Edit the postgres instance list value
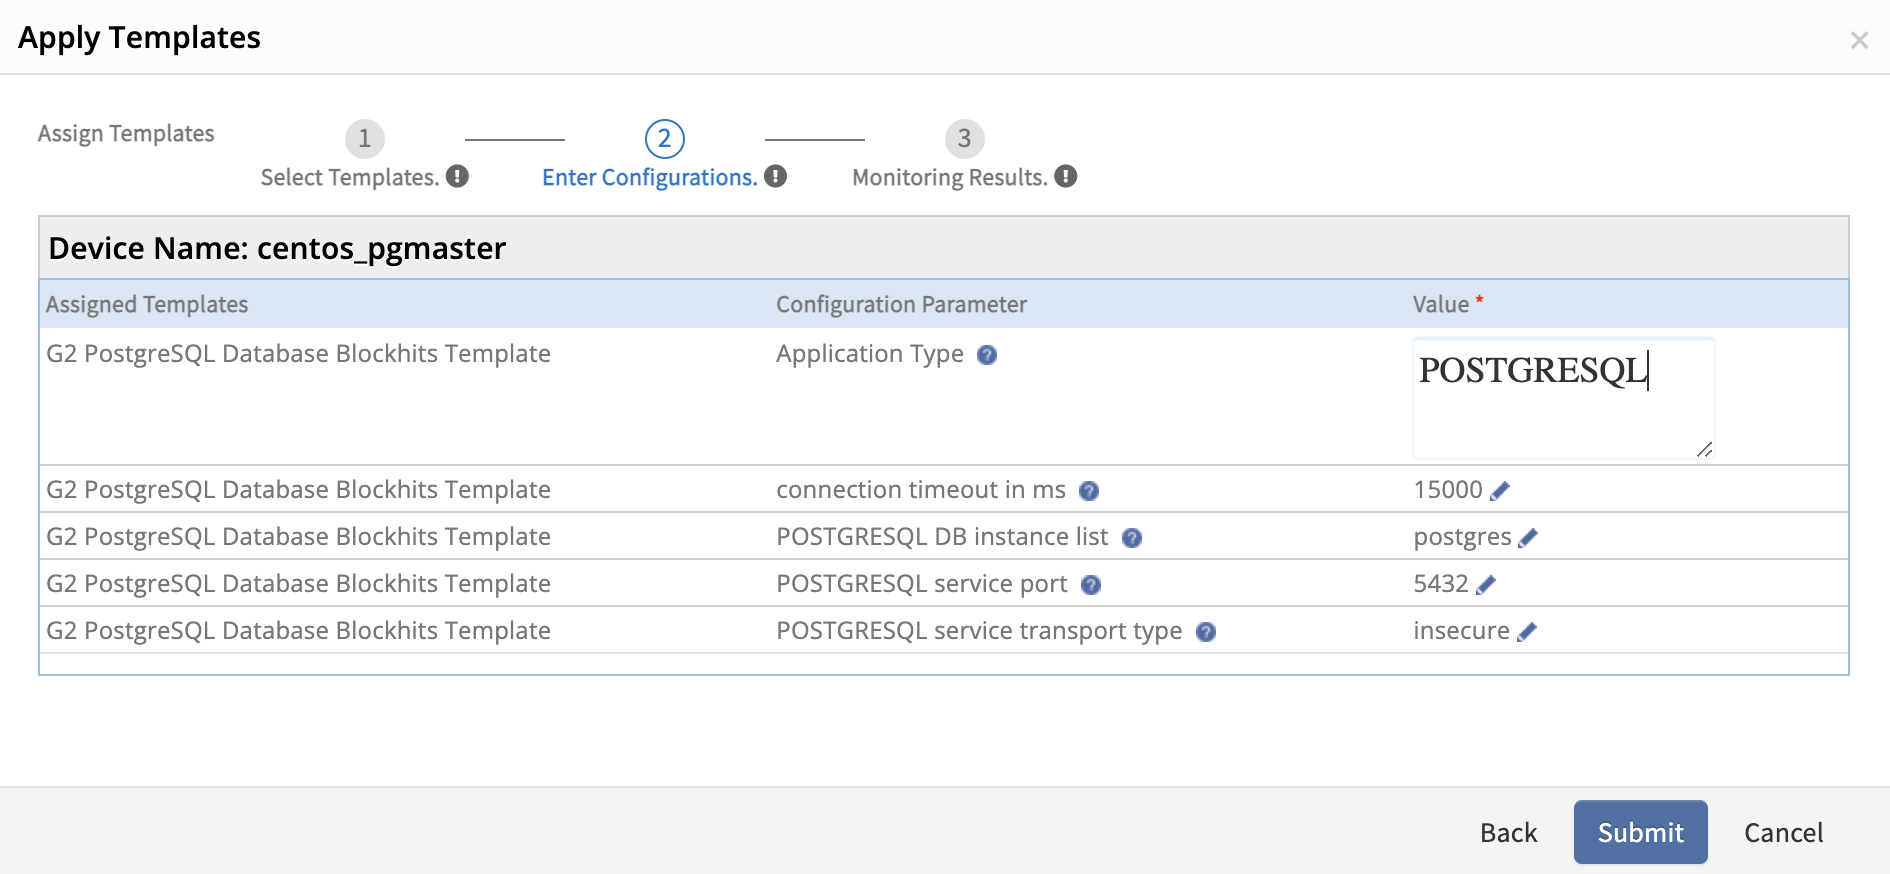 pyautogui.click(x=1527, y=538)
